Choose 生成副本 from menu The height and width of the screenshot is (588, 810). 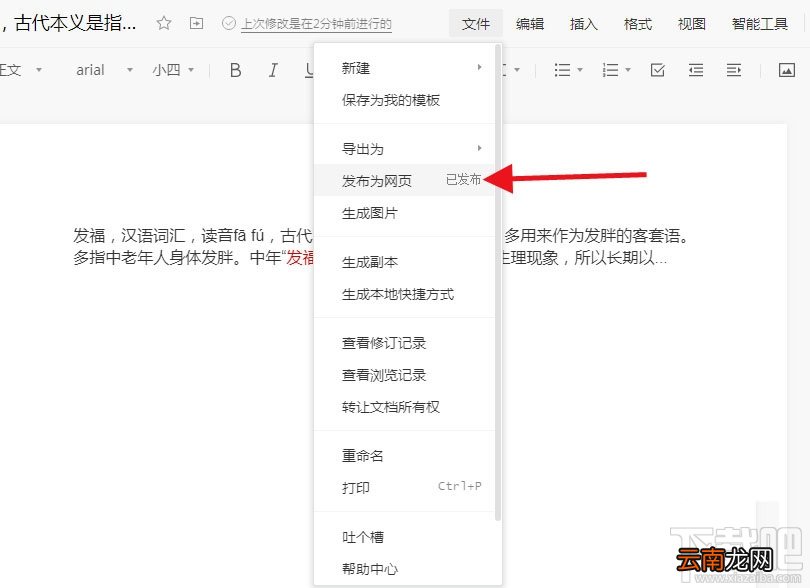click(404, 262)
